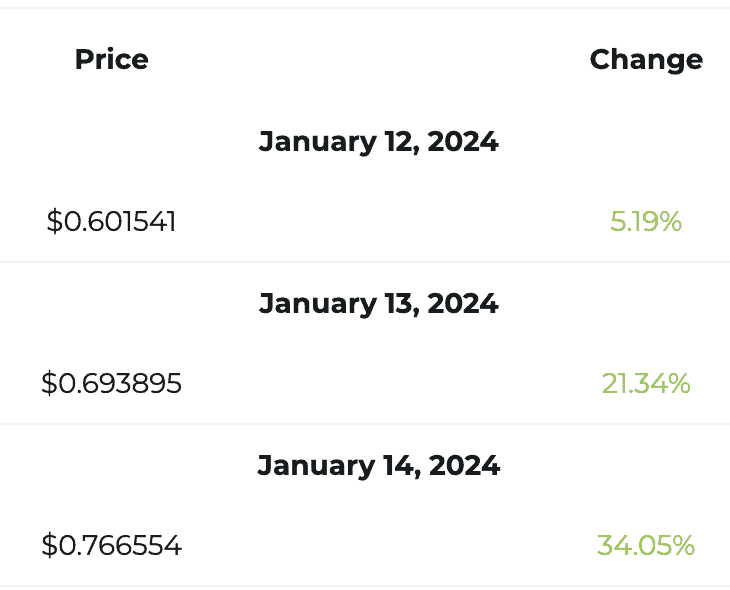Select the $0.766554 price value
The width and height of the screenshot is (730, 590).
[x=111, y=545]
